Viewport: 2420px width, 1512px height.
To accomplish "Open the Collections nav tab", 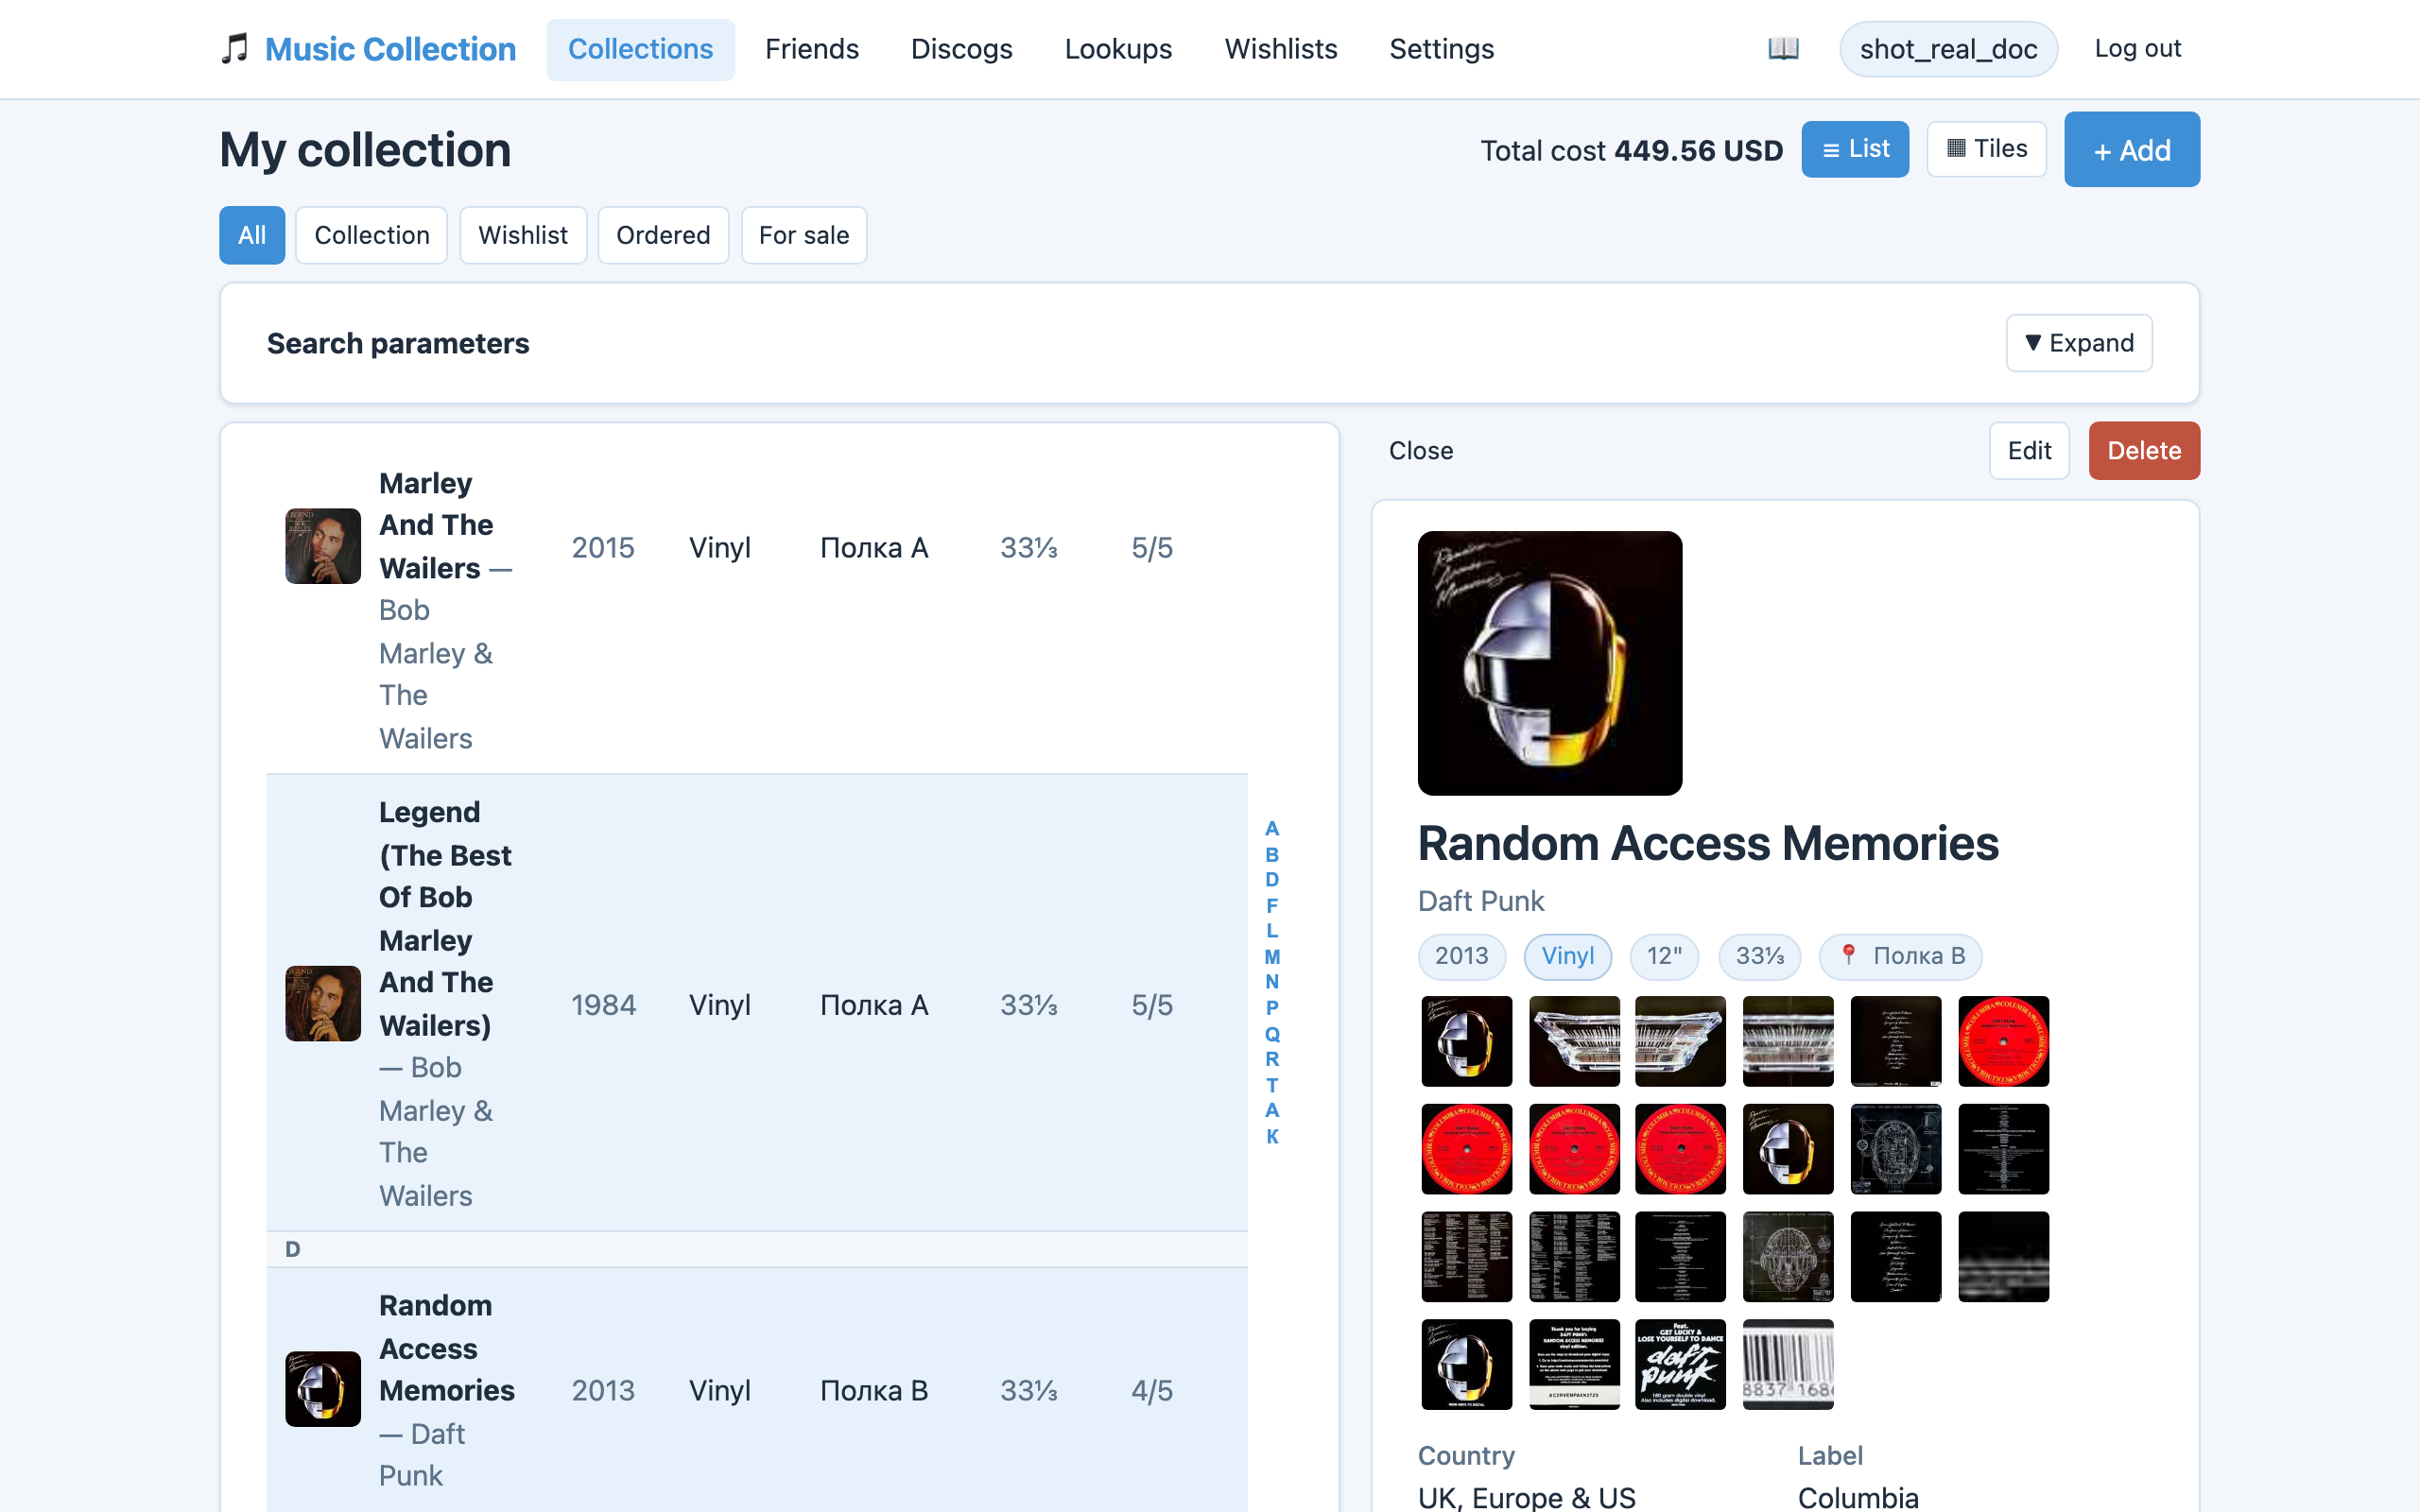I will [640, 49].
